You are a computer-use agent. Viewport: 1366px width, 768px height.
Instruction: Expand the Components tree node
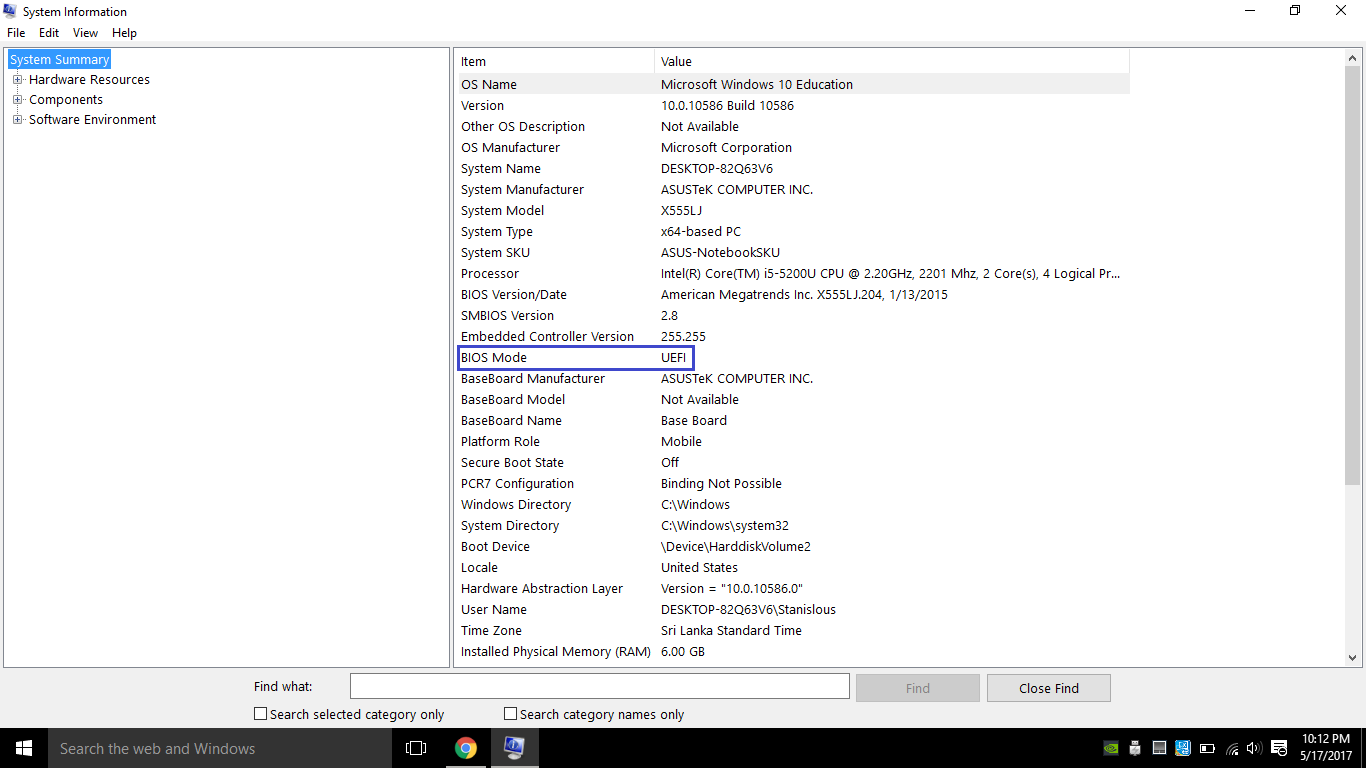(17, 100)
